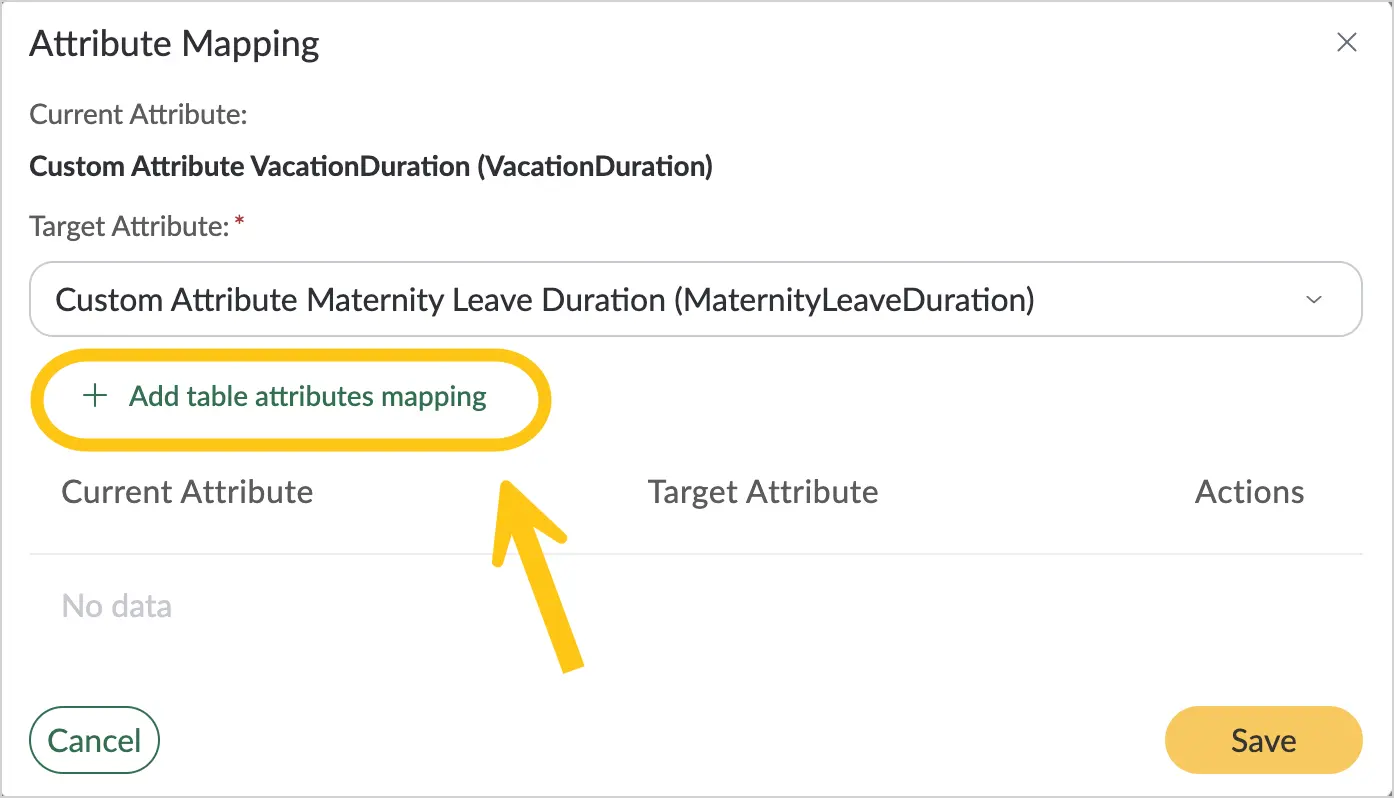Viewport: 1394px width, 798px height.
Task: Cancel the attribute mapping dialog
Action: [x=95, y=740]
